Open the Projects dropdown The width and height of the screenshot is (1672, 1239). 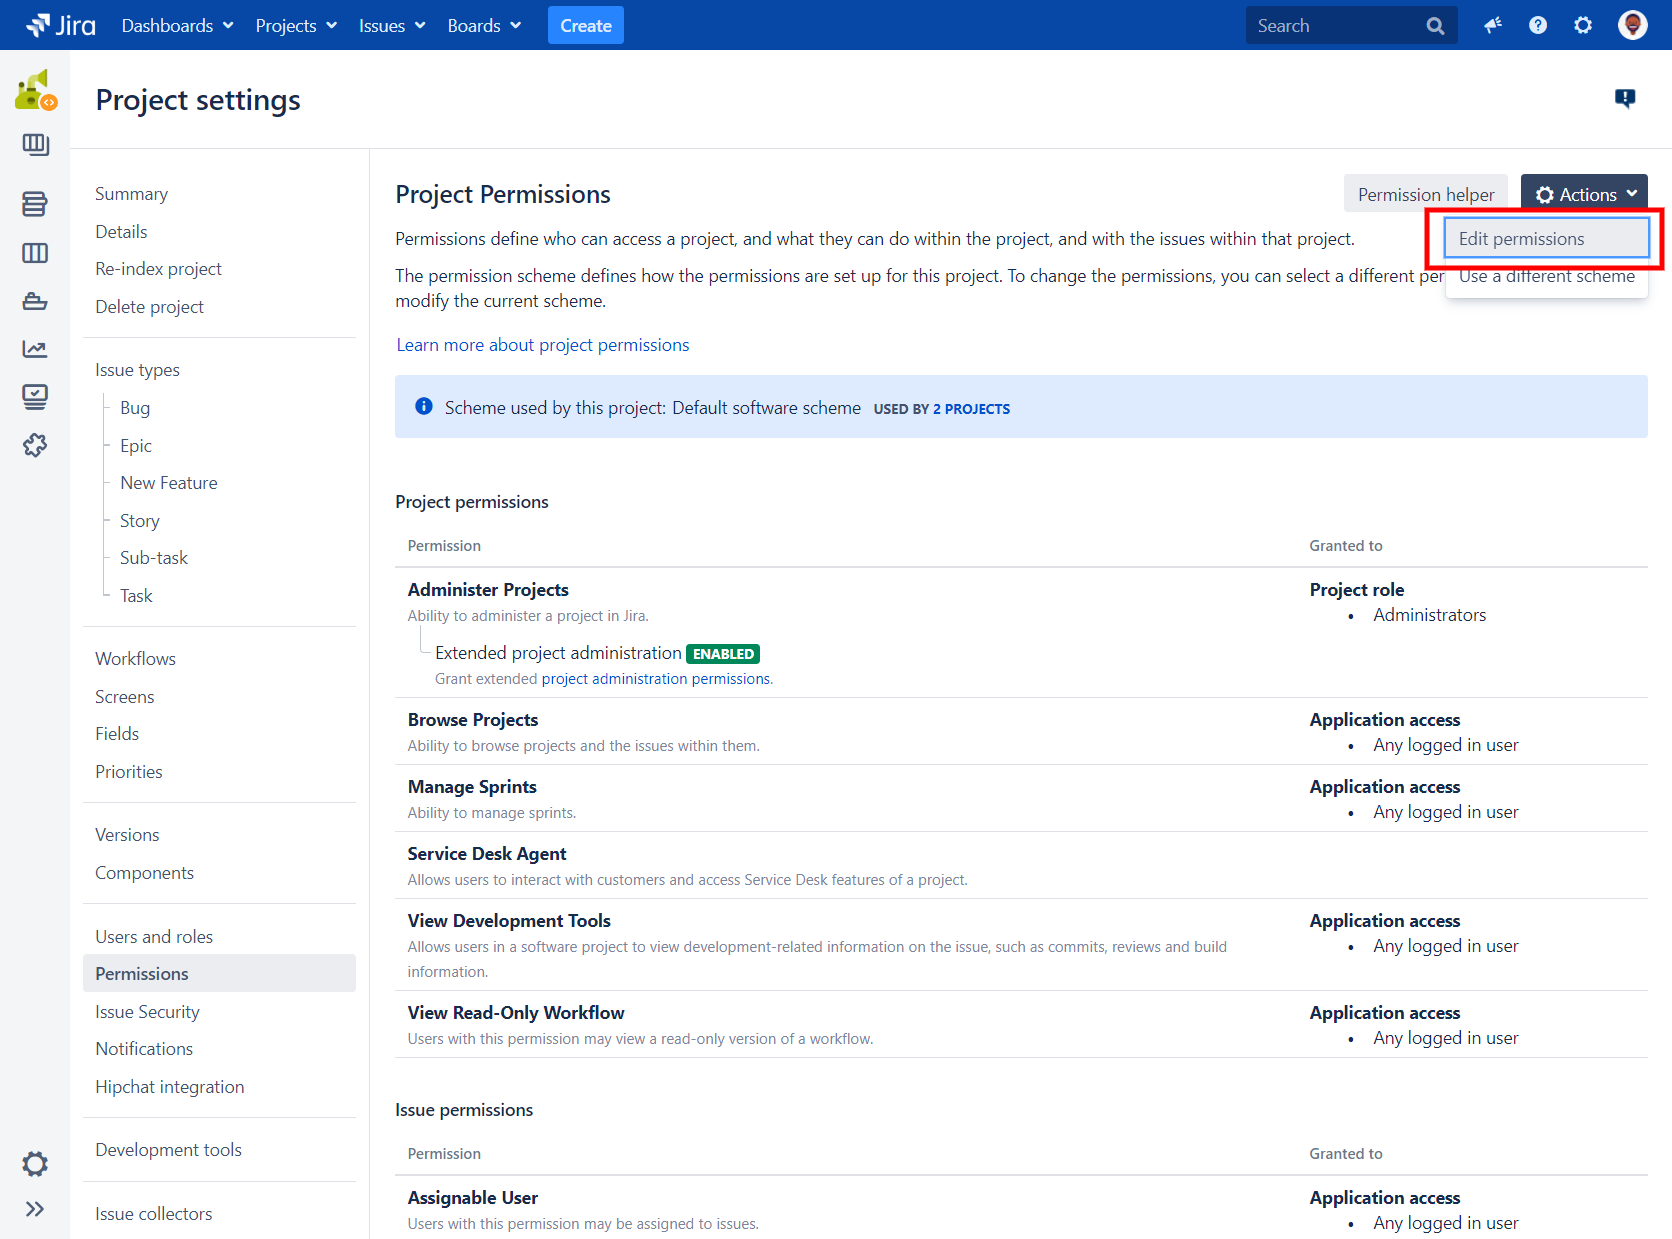tap(295, 25)
